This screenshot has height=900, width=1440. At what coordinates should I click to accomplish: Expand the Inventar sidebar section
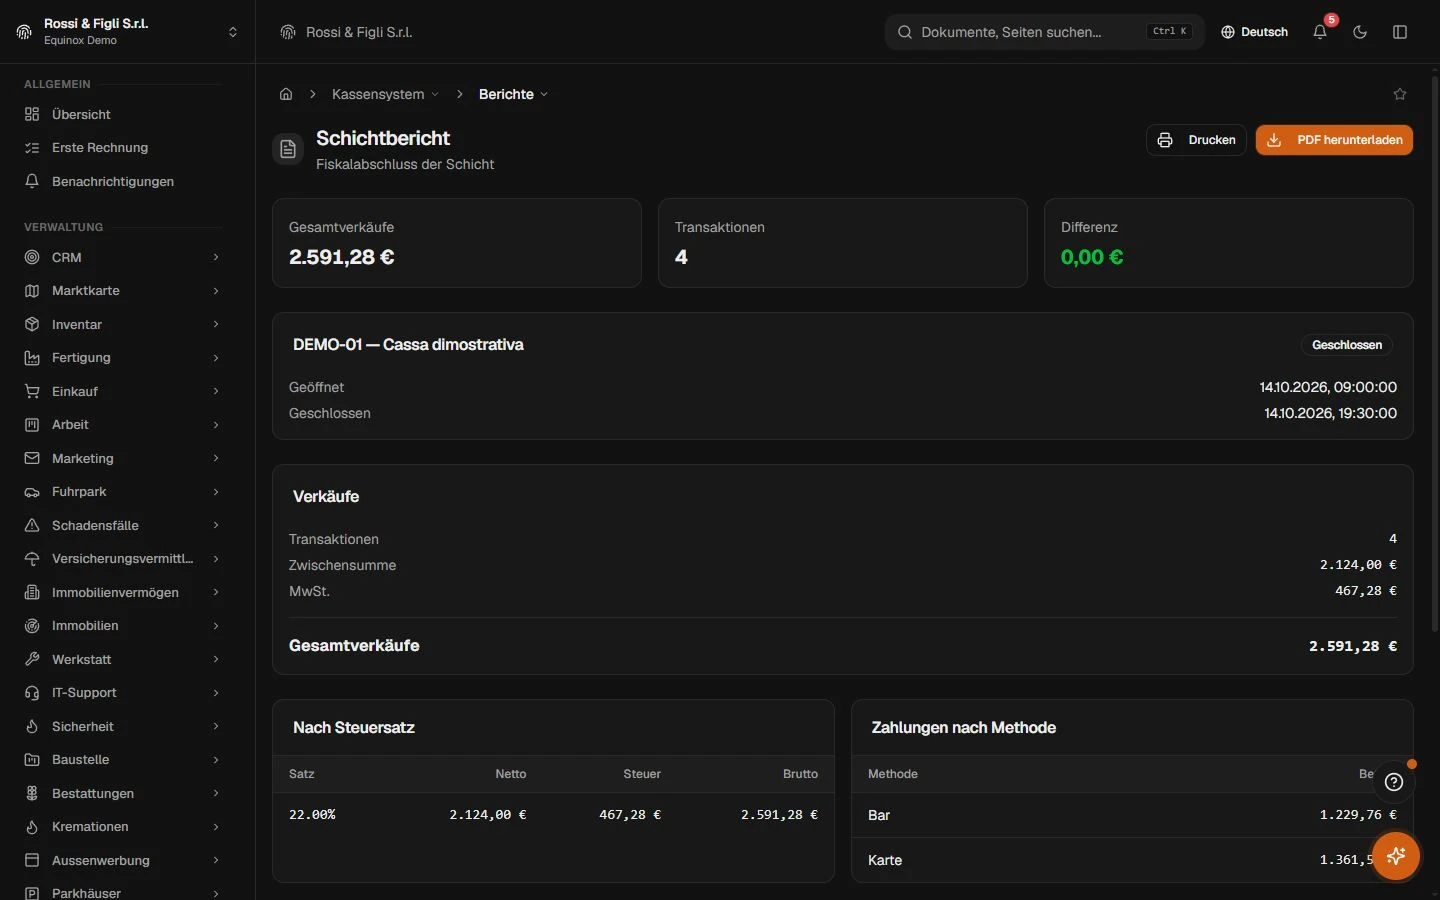coord(122,324)
